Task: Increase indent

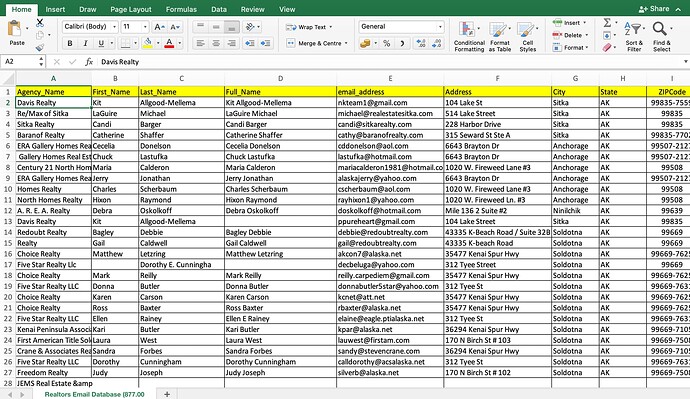Action: click(x=265, y=43)
